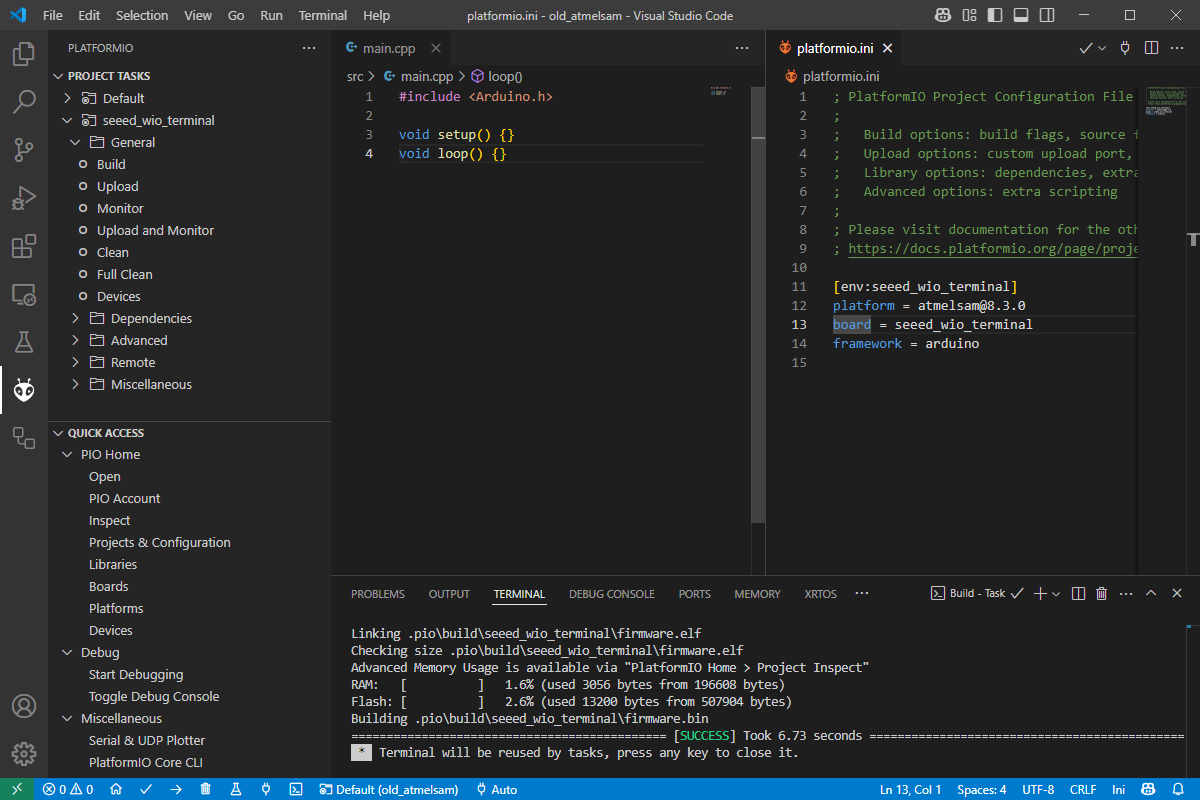Maximize panel size with up chevron
The image size is (1200, 800).
click(x=1151, y=593)
